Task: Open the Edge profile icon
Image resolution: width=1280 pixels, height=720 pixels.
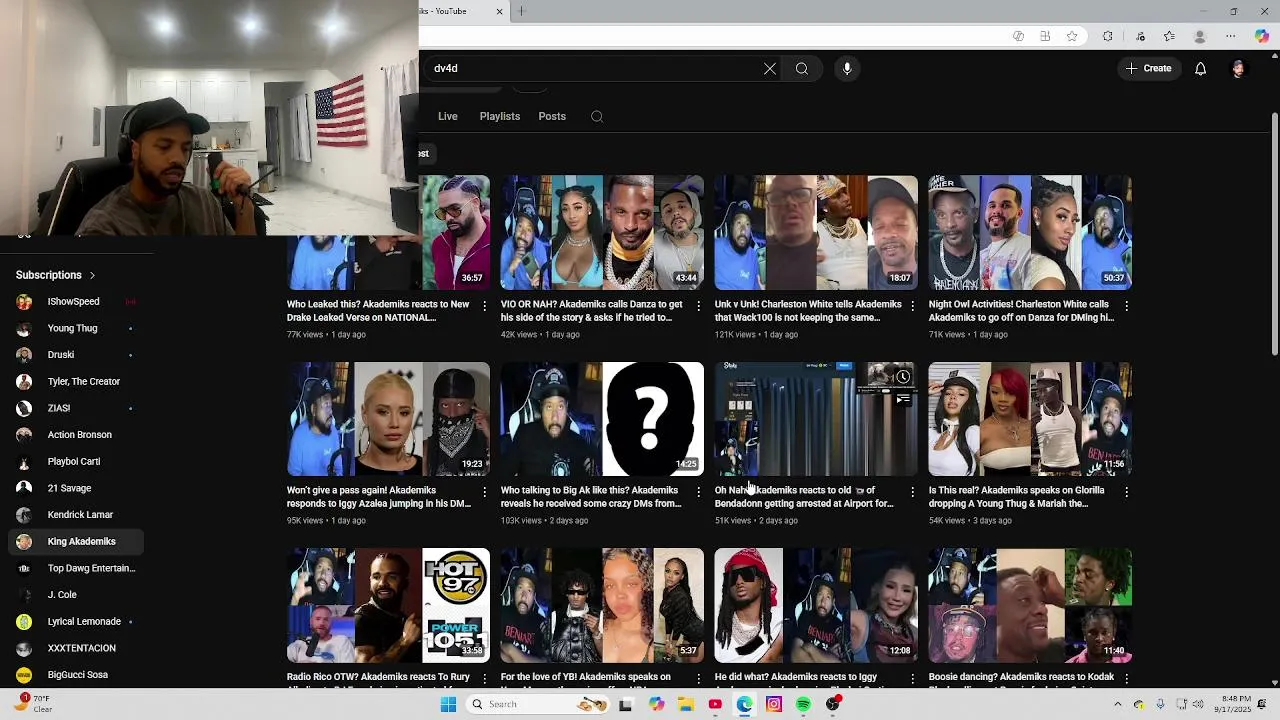Action: (1199, 36)
